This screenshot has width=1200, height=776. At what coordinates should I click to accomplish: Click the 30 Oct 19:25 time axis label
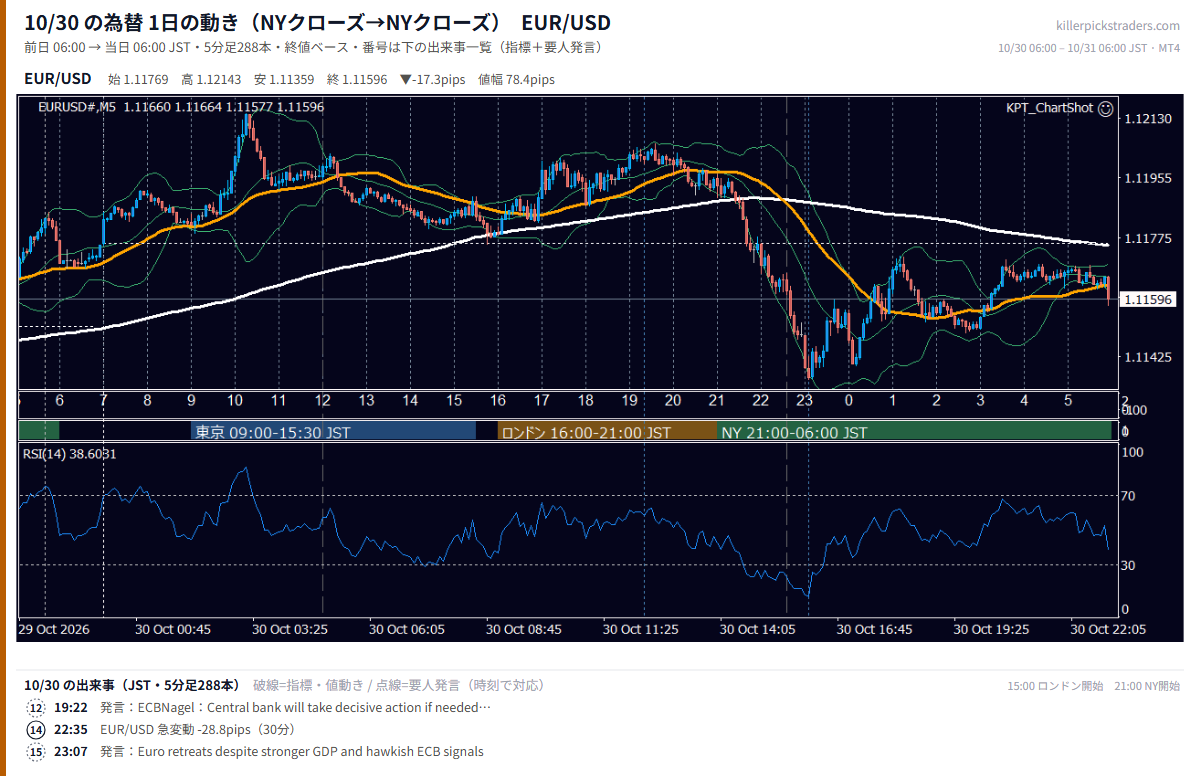coord(993,630)
